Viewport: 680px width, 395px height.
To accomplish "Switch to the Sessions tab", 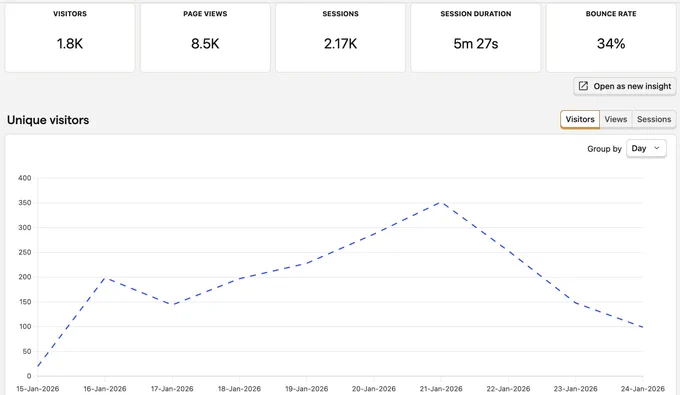I will pos(654,119).
